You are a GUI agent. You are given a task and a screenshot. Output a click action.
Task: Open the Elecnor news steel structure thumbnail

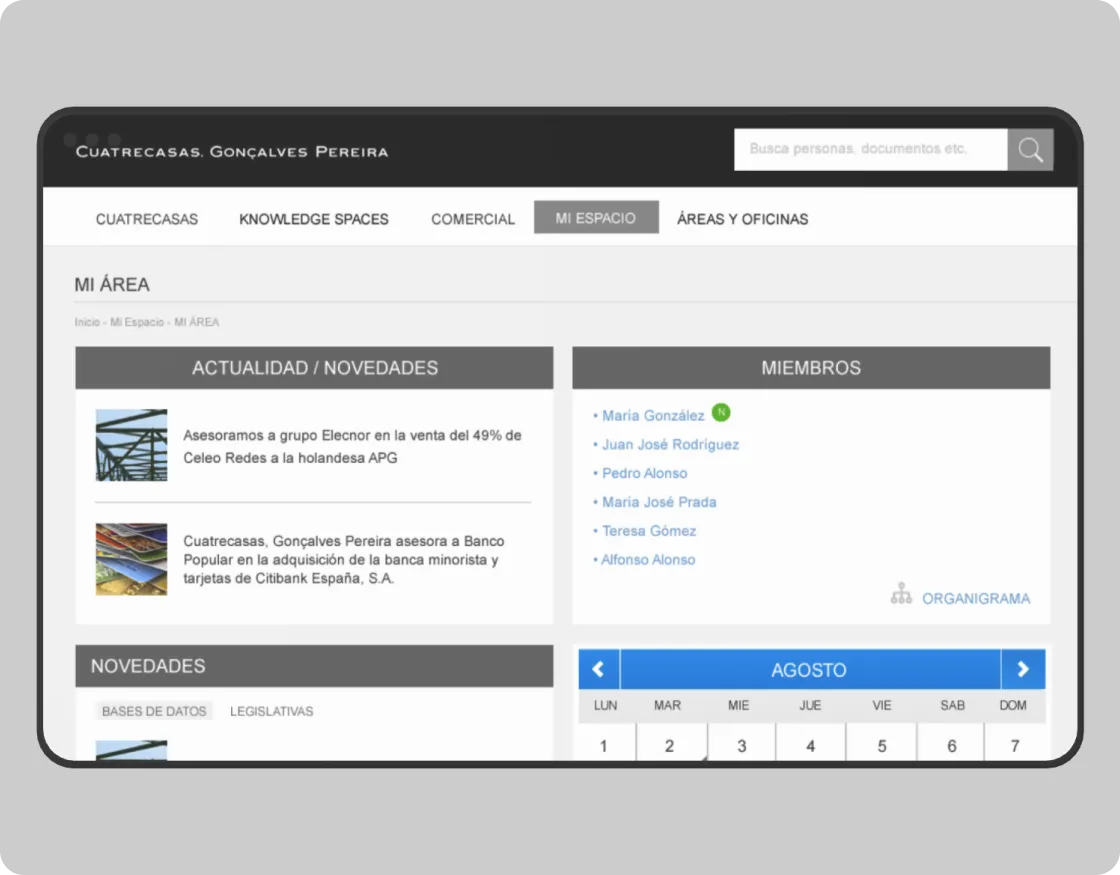[131, 445]
